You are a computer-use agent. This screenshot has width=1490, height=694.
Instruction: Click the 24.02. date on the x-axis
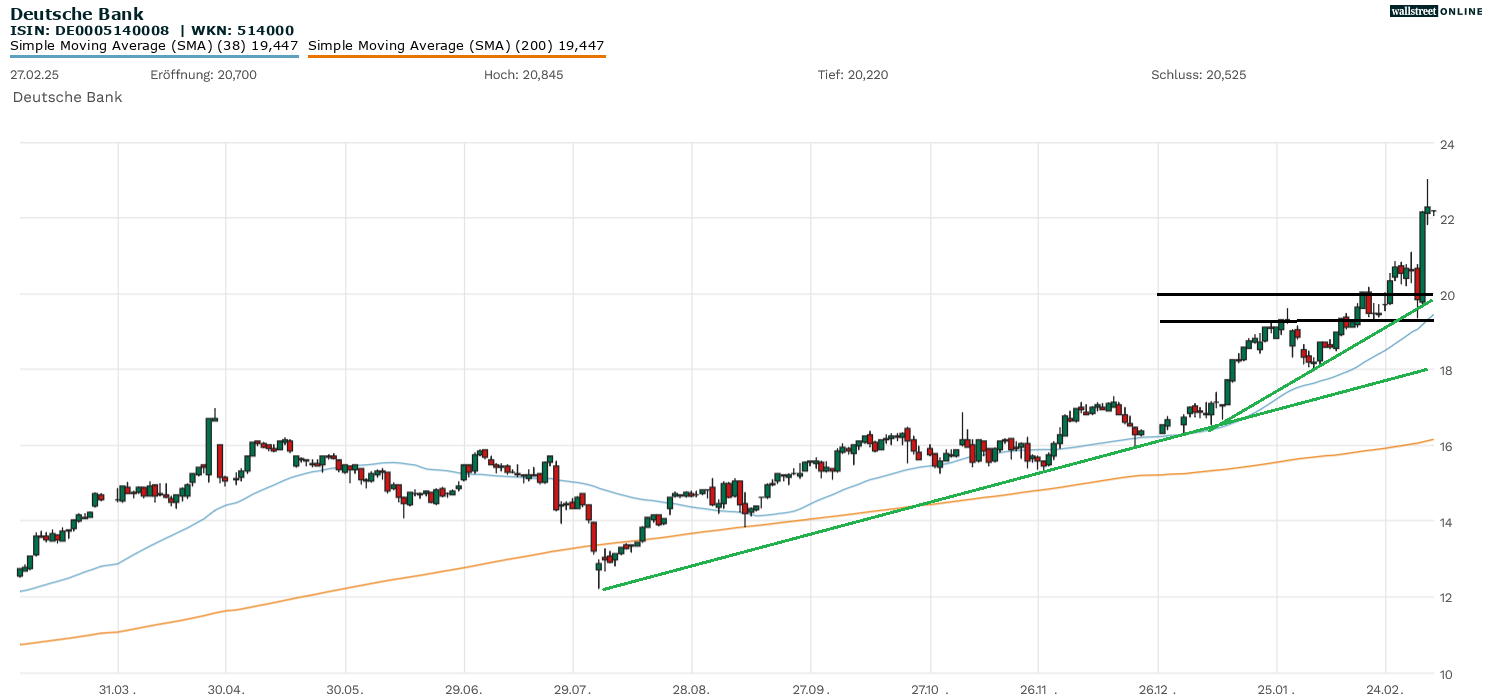1385,689
